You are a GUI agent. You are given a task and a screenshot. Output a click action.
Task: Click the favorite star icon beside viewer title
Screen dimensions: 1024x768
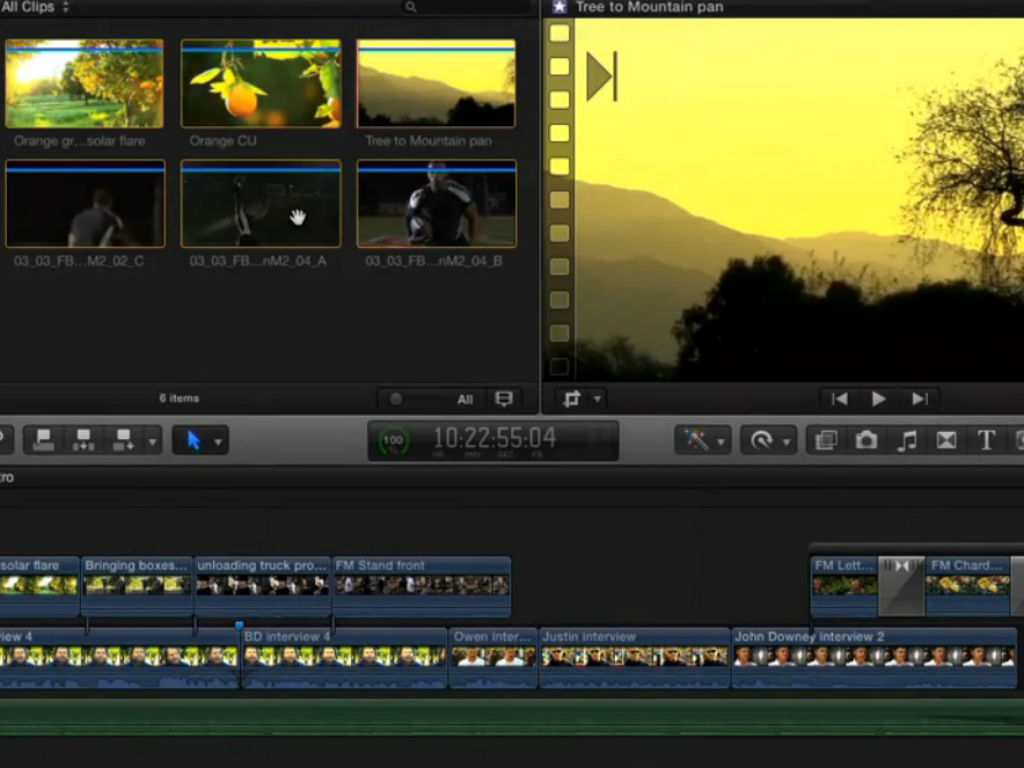click(x=560, y=7)
